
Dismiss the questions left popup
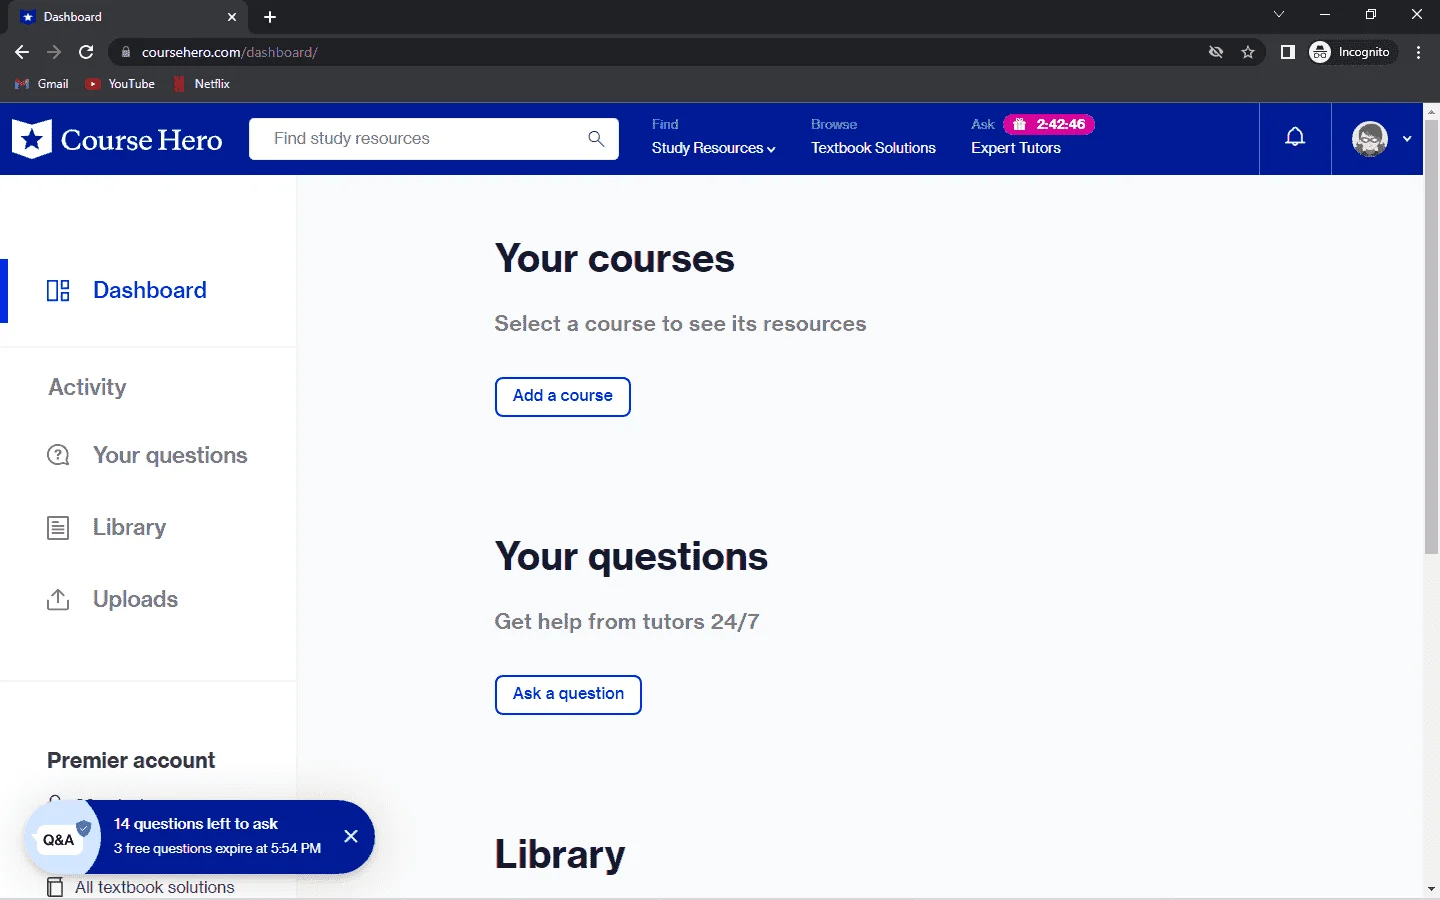coord(351,836)
